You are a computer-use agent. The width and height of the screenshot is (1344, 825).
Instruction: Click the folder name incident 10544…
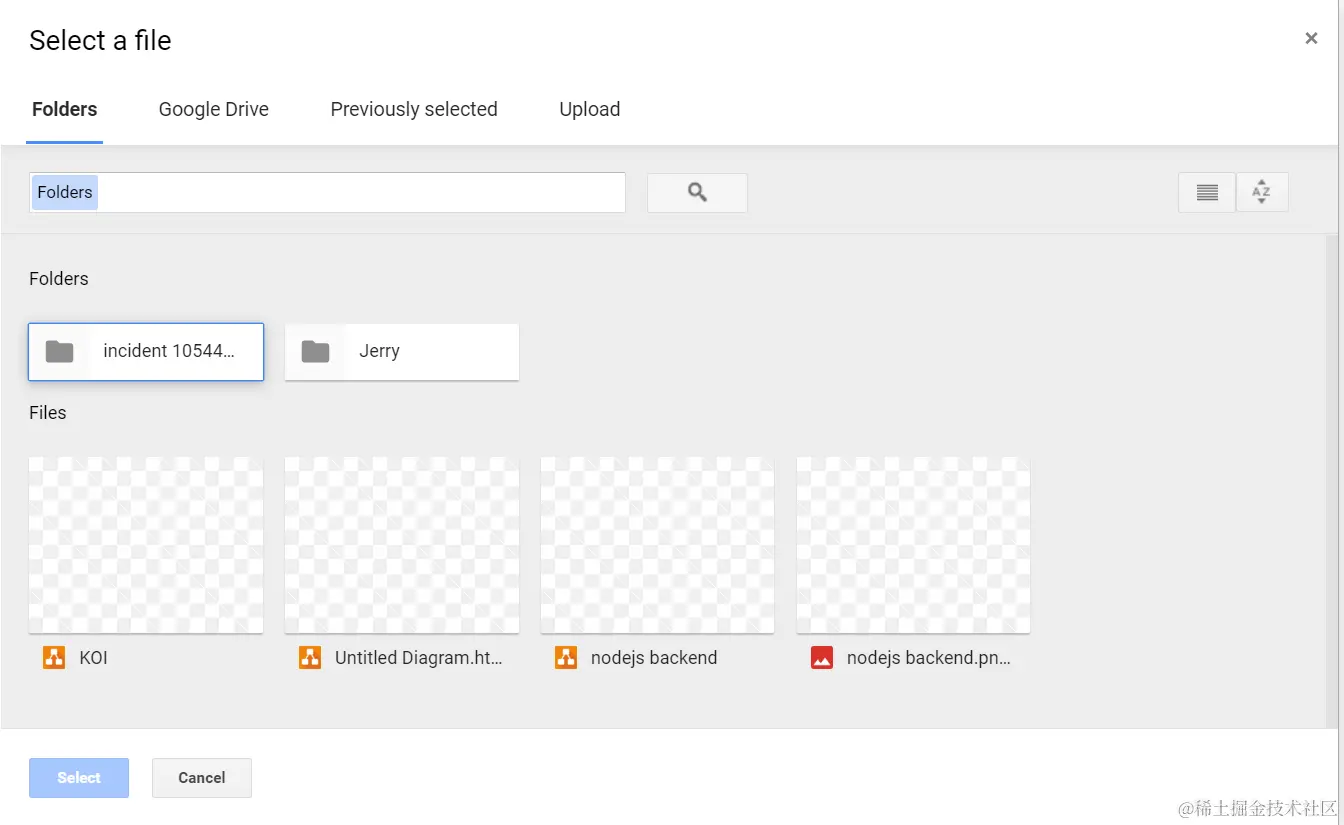pyautogui.click(x=169, y=351)
